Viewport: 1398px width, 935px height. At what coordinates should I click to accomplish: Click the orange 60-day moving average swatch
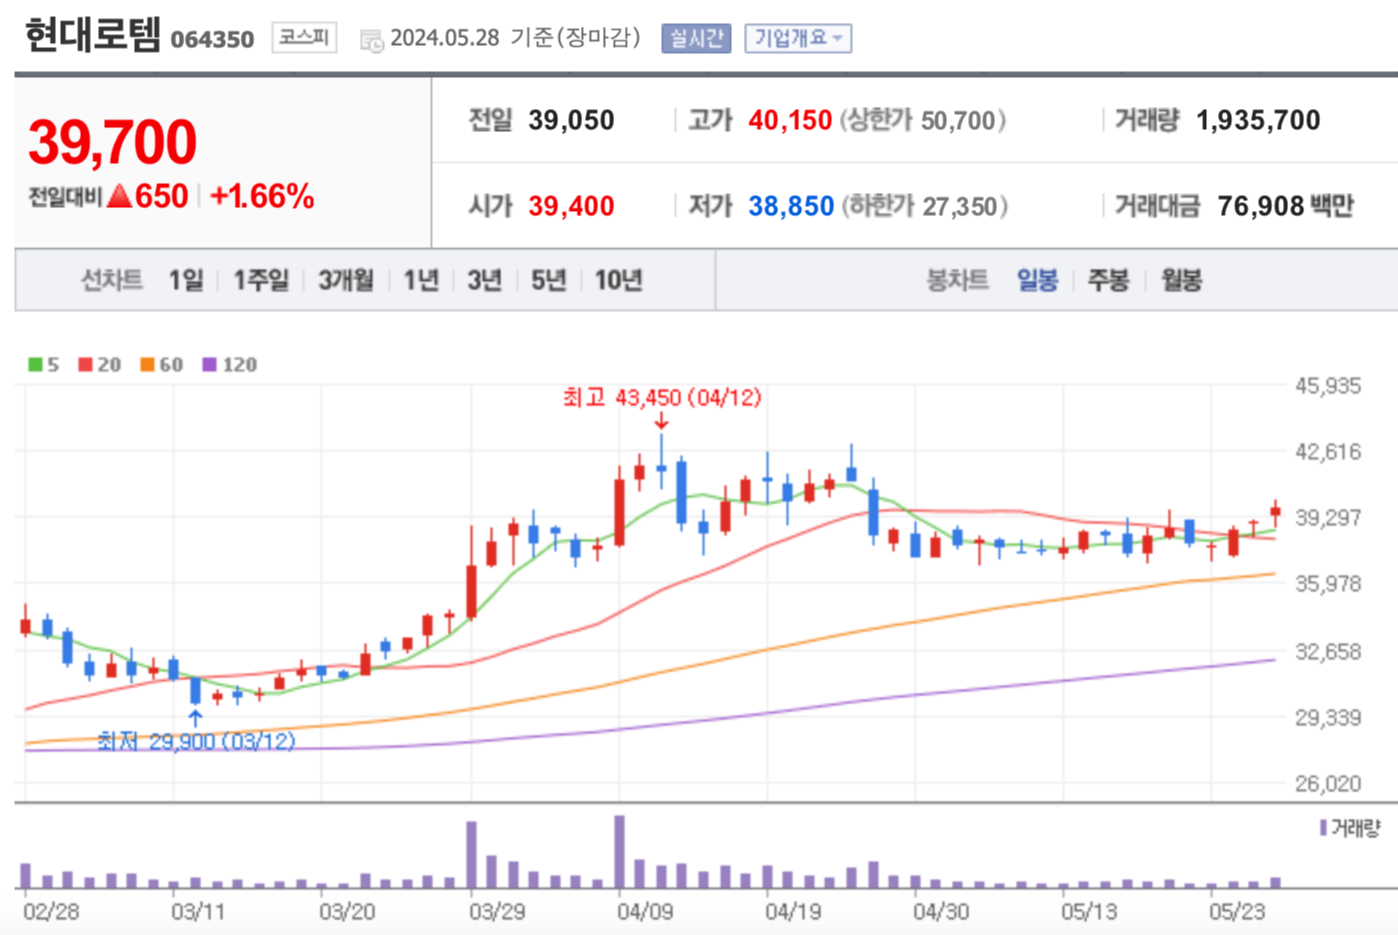[x=147, y=365]
